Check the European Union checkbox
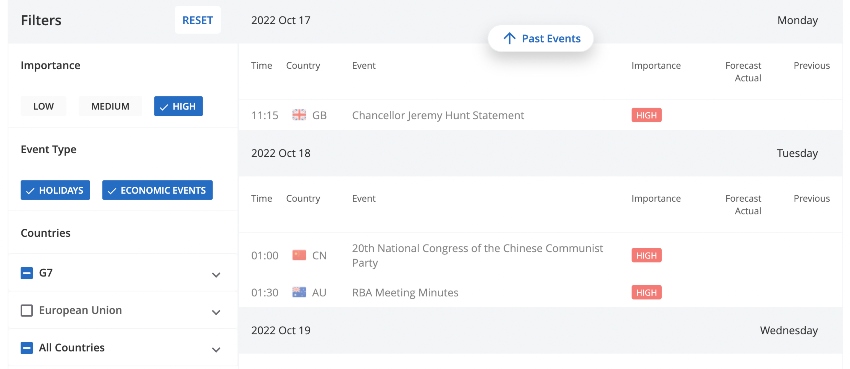This screenshot has width=850, height=369. pos(27,310)
